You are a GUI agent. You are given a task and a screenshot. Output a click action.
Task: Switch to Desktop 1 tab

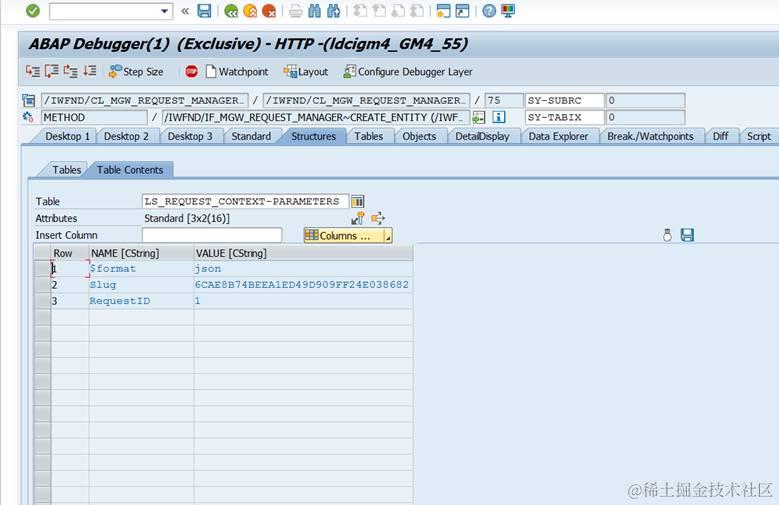coord(67,136)
